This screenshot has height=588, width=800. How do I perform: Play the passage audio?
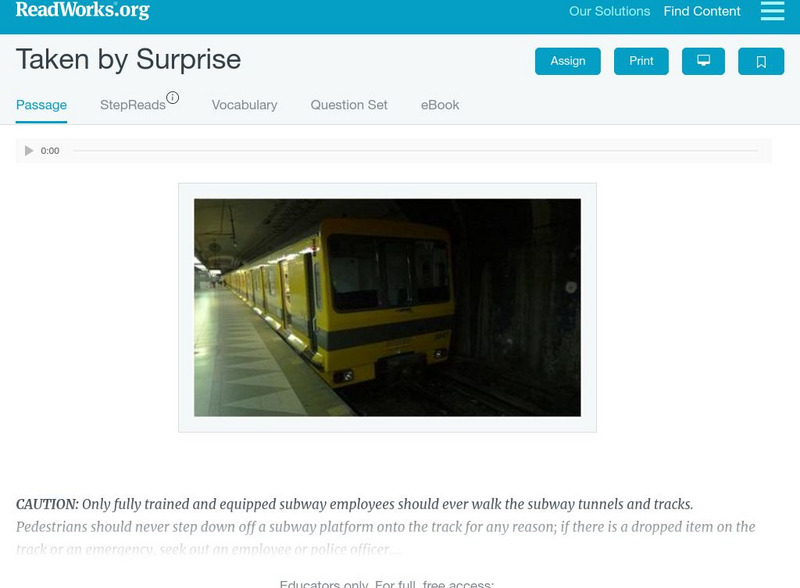[29, 151]
